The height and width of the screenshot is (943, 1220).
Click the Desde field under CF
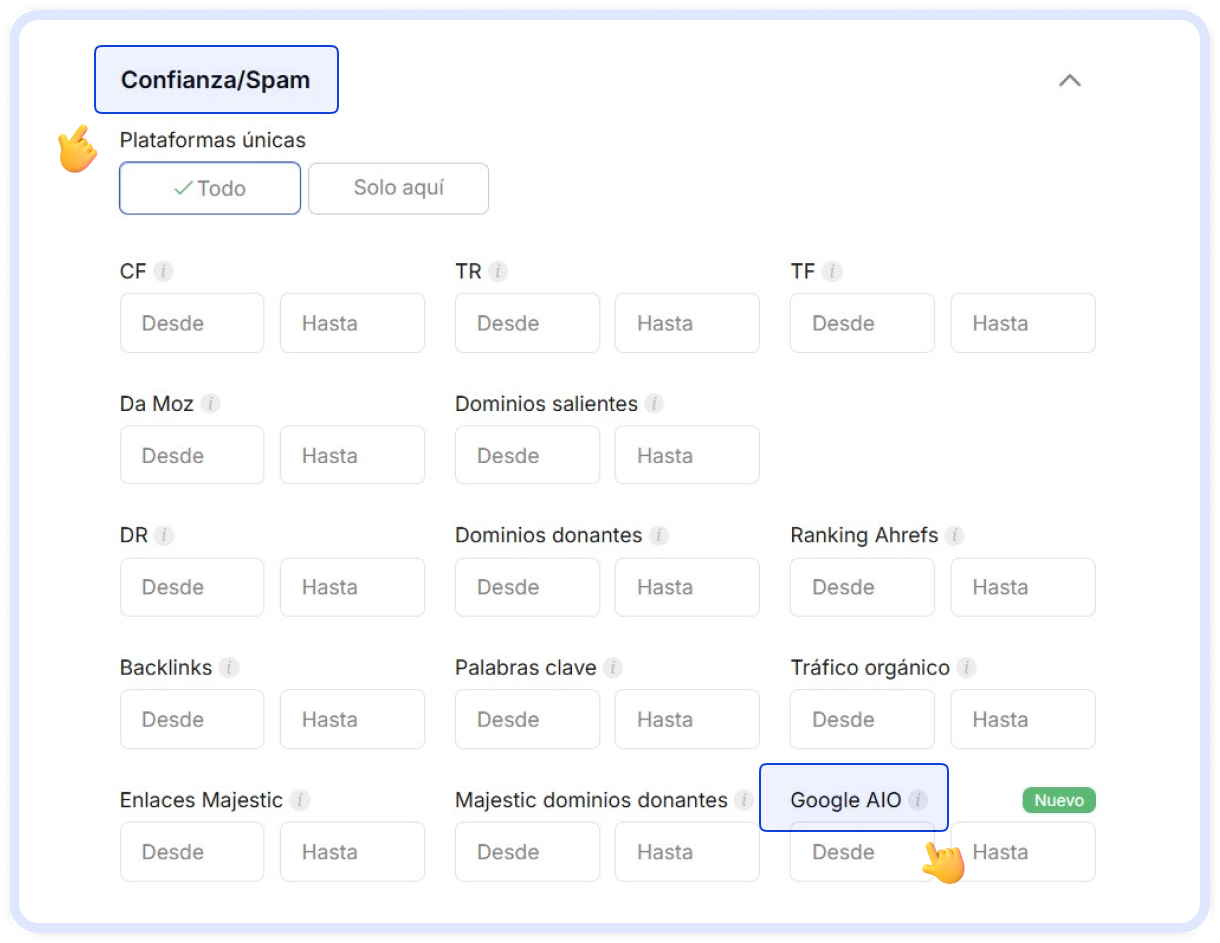191,322
